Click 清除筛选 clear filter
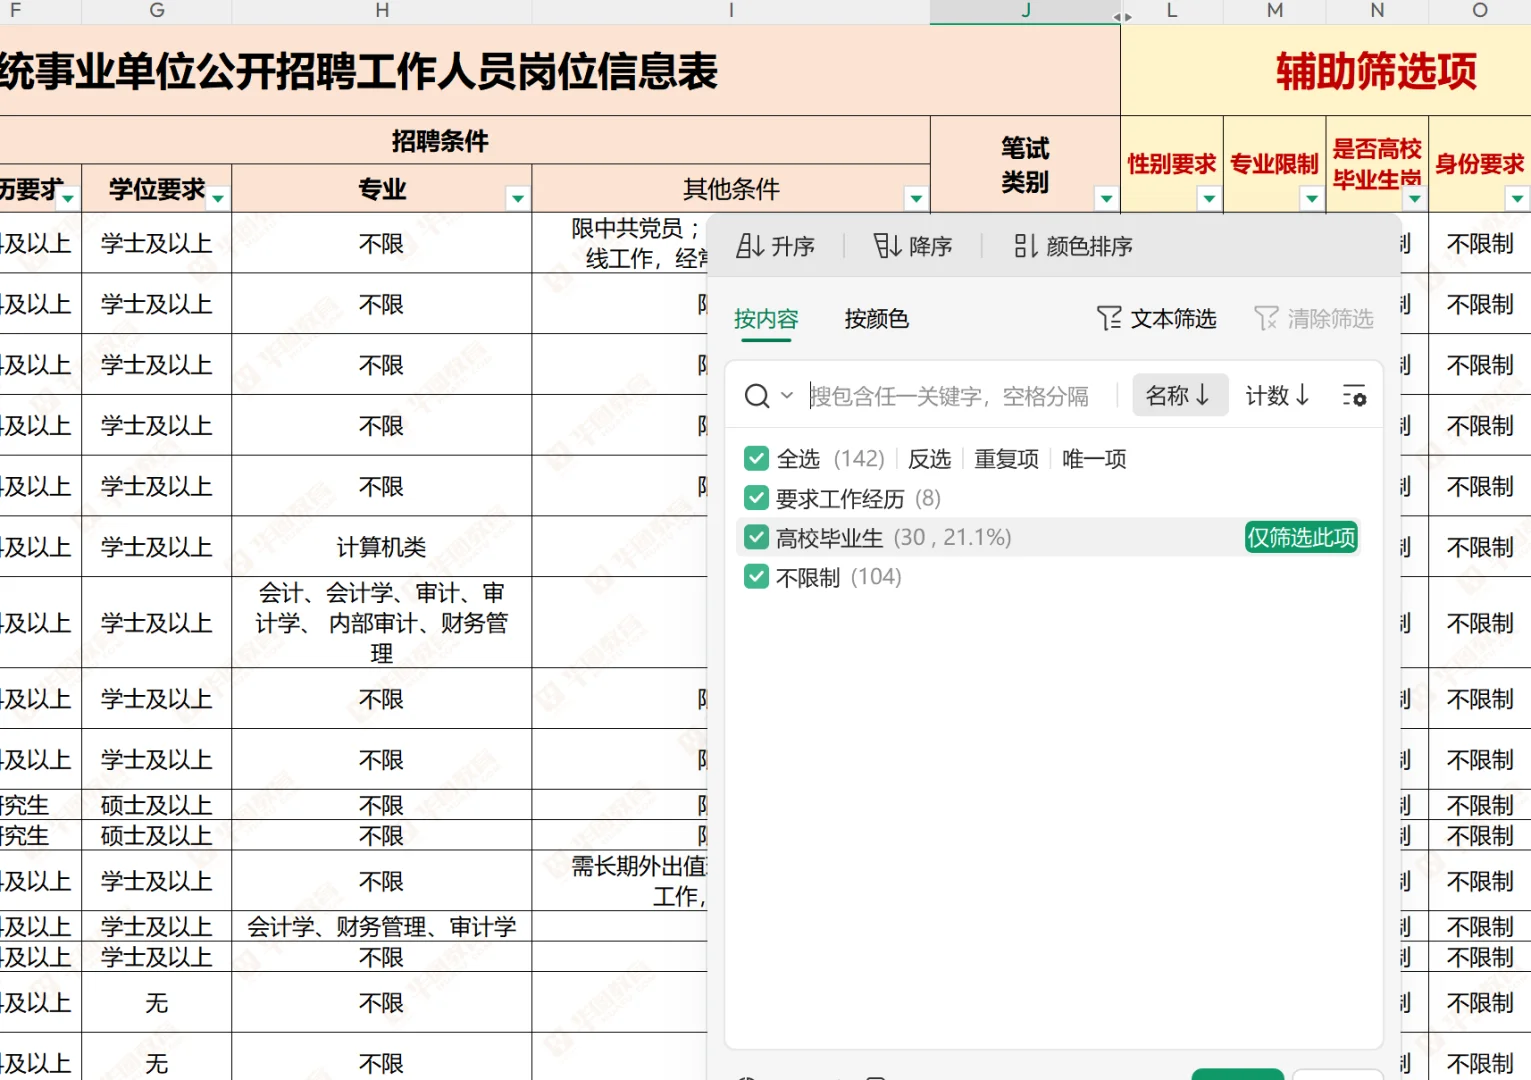Viewport: 1531px width, 1080px height. tap(1313, 319)
